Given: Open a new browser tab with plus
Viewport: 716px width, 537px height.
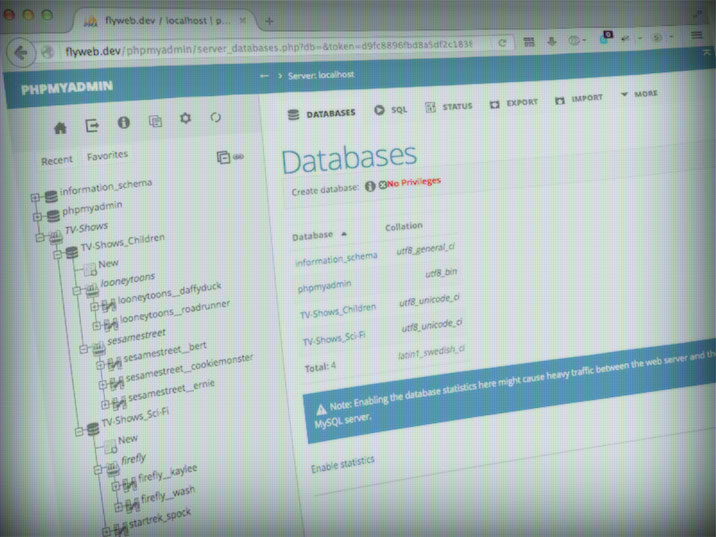Looking at the screenshot, I should (269, 21).
